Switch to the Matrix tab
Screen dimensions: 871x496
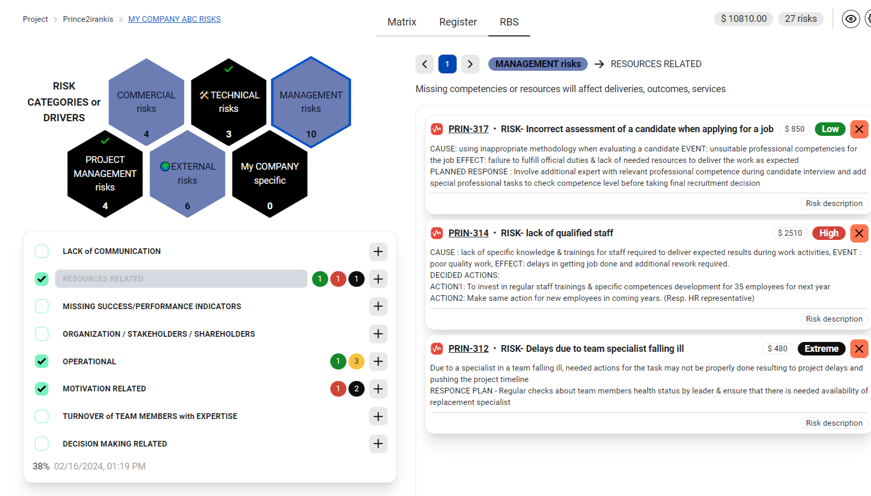[x=402, y=22]
